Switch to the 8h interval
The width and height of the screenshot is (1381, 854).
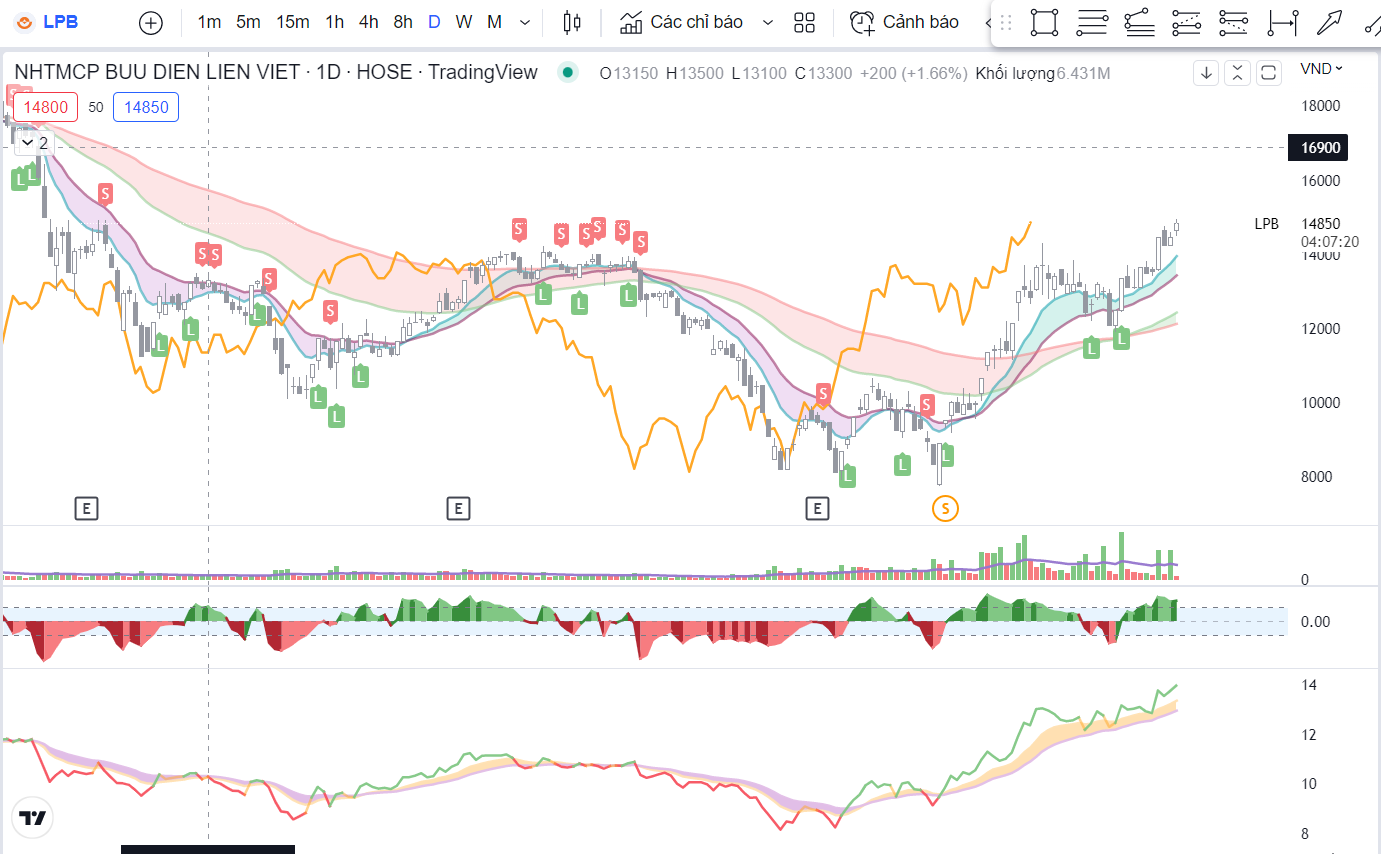403,22
